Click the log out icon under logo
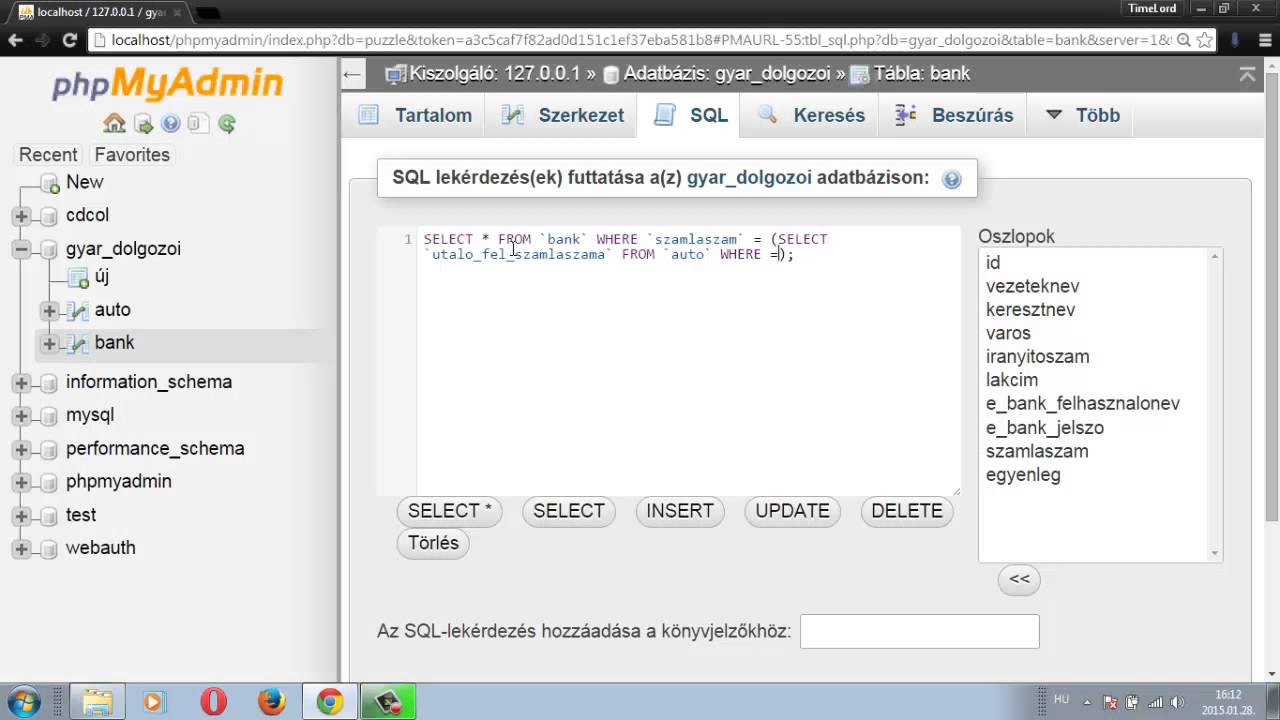 (143, 124)
